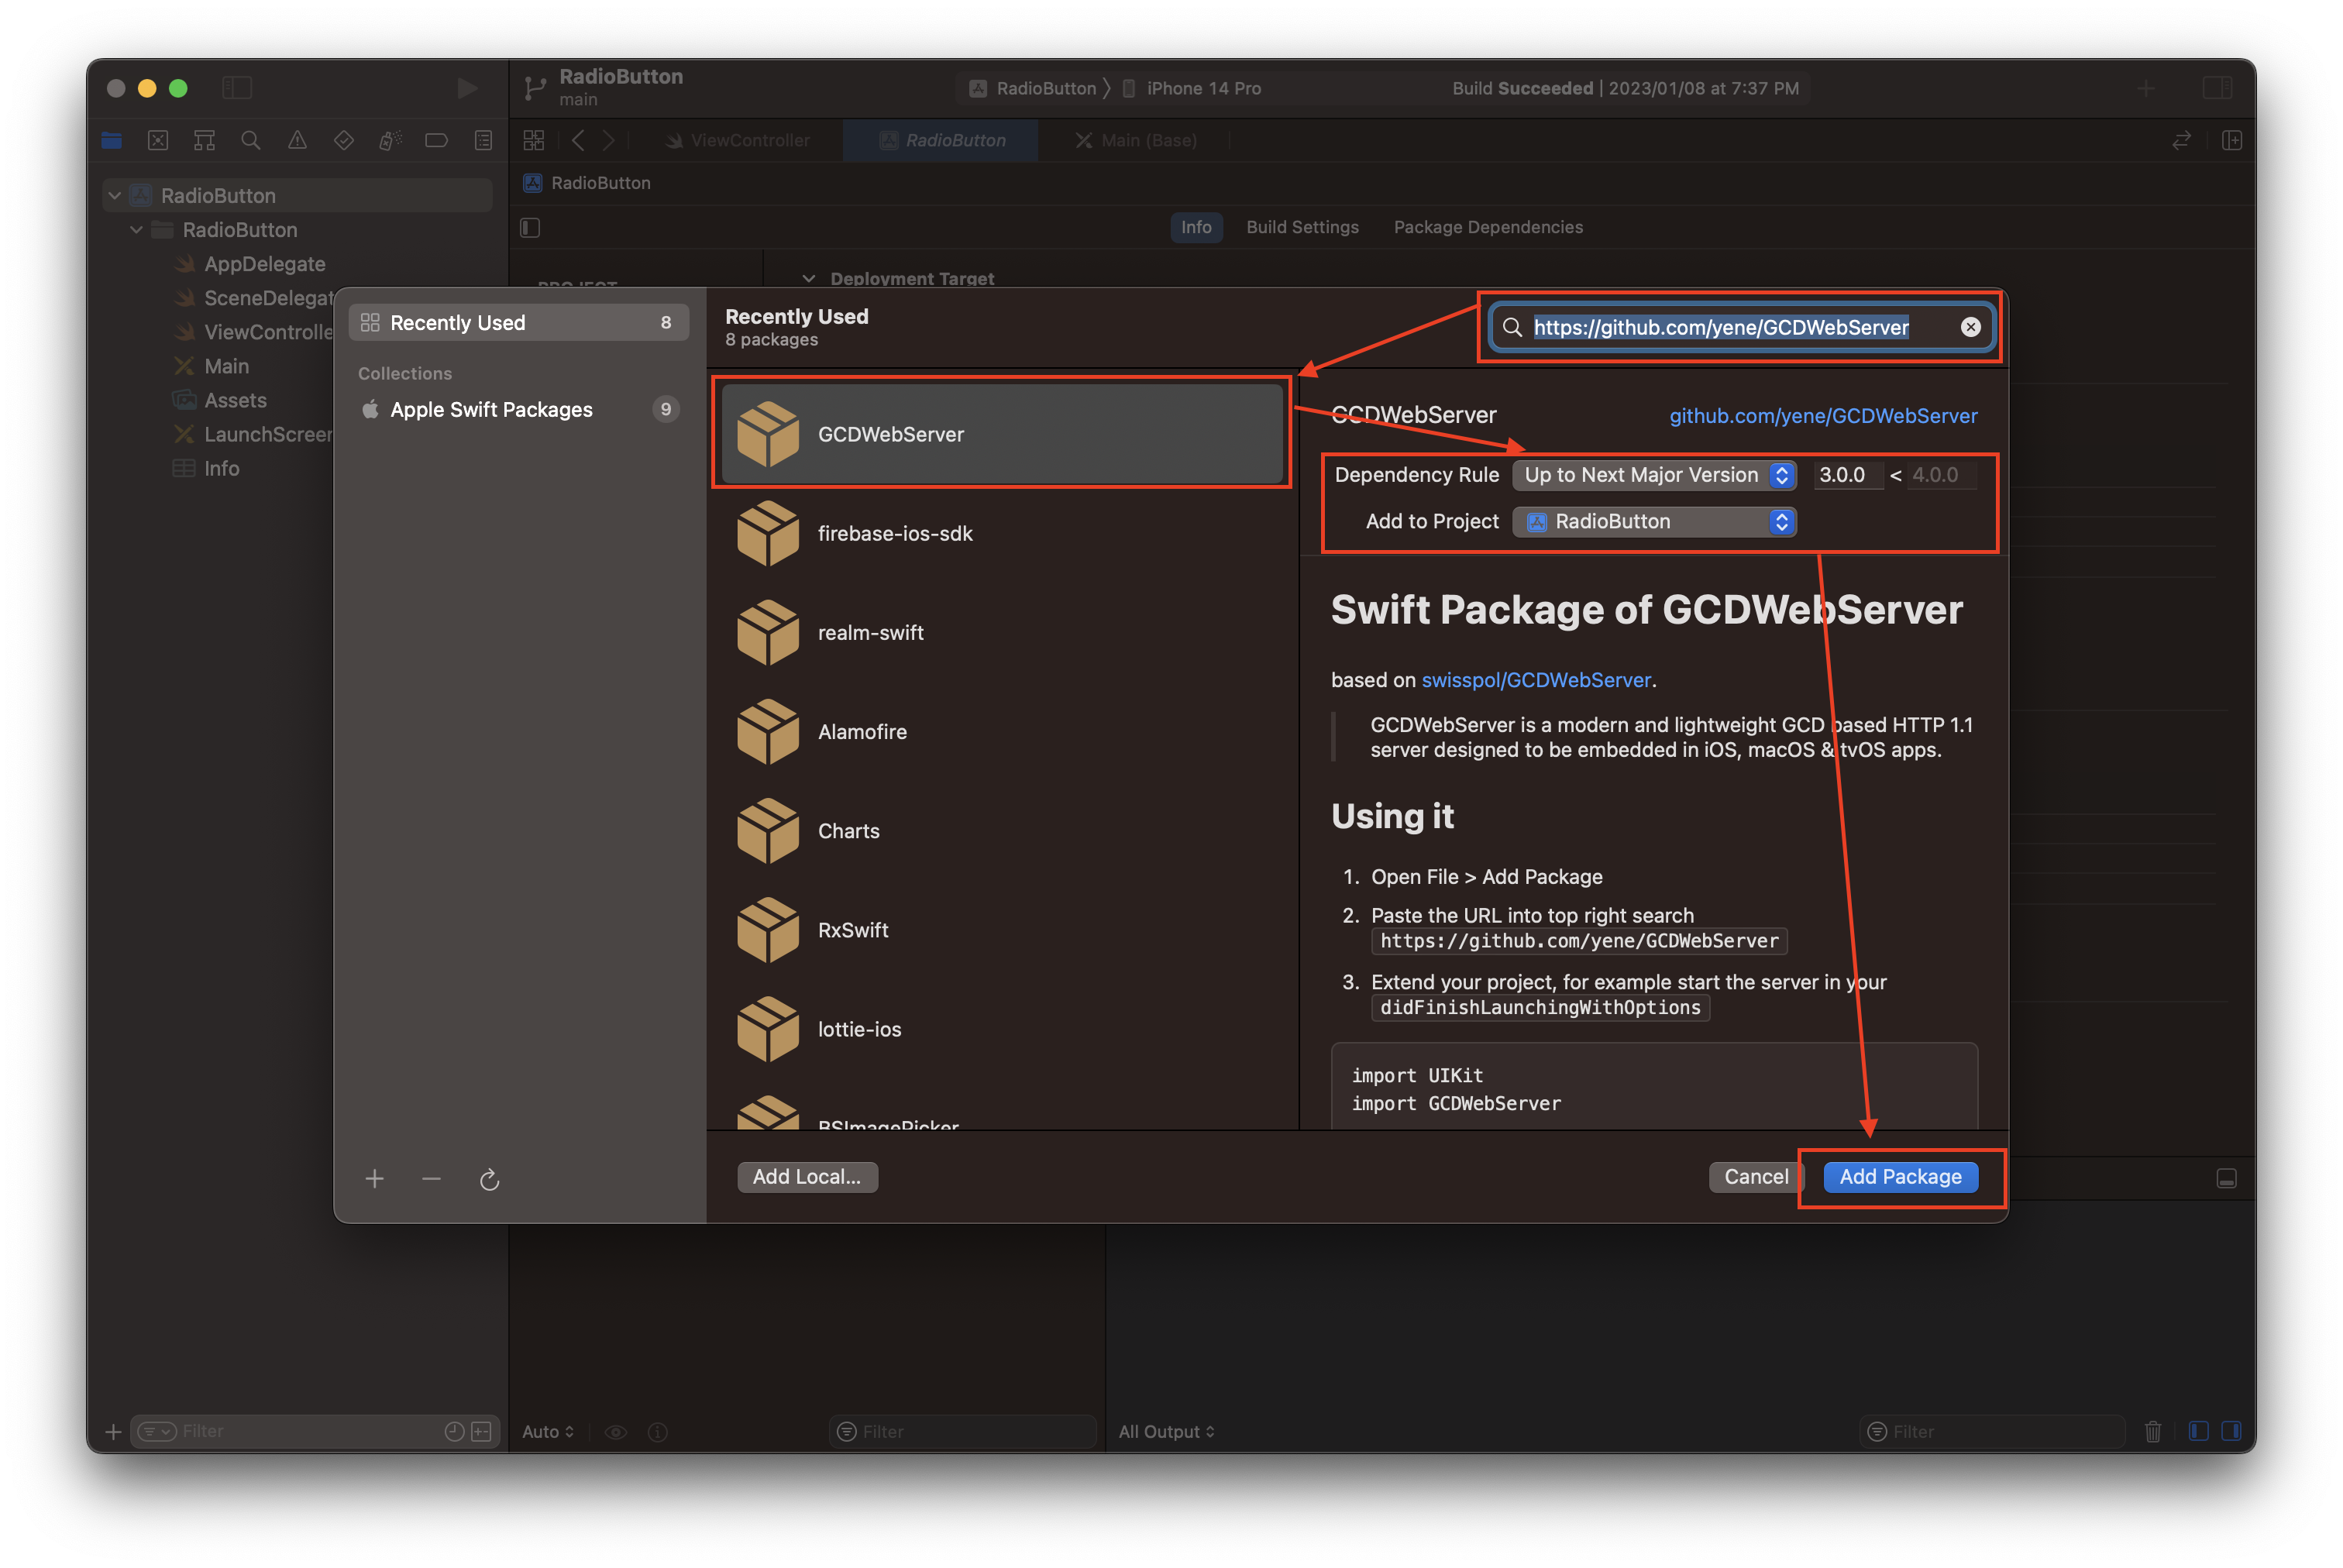Refresh package collections icon
The image size is (2343, 1568).
[x=489, y=1180]
